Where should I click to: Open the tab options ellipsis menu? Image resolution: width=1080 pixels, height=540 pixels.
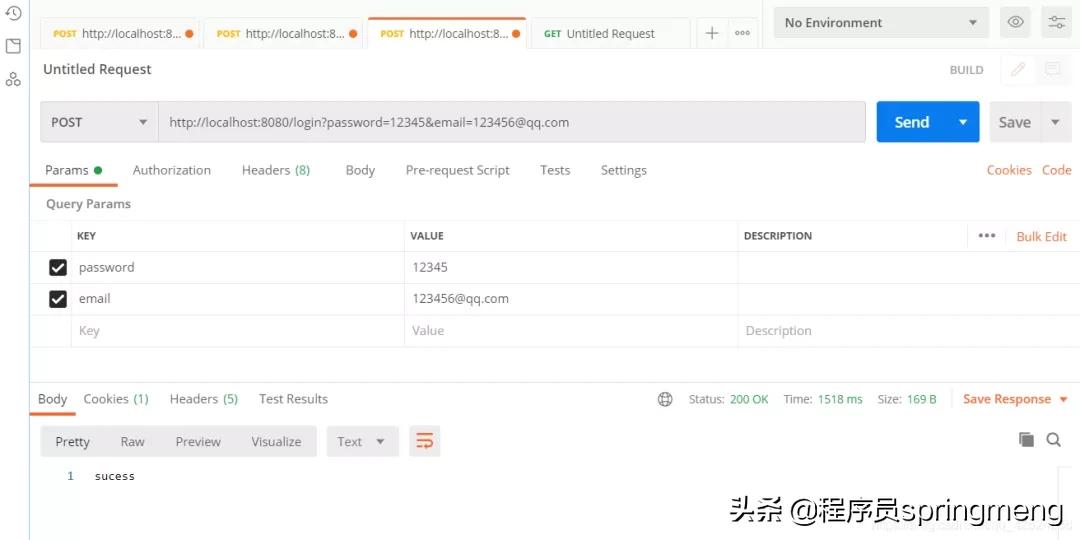(742, 33)
